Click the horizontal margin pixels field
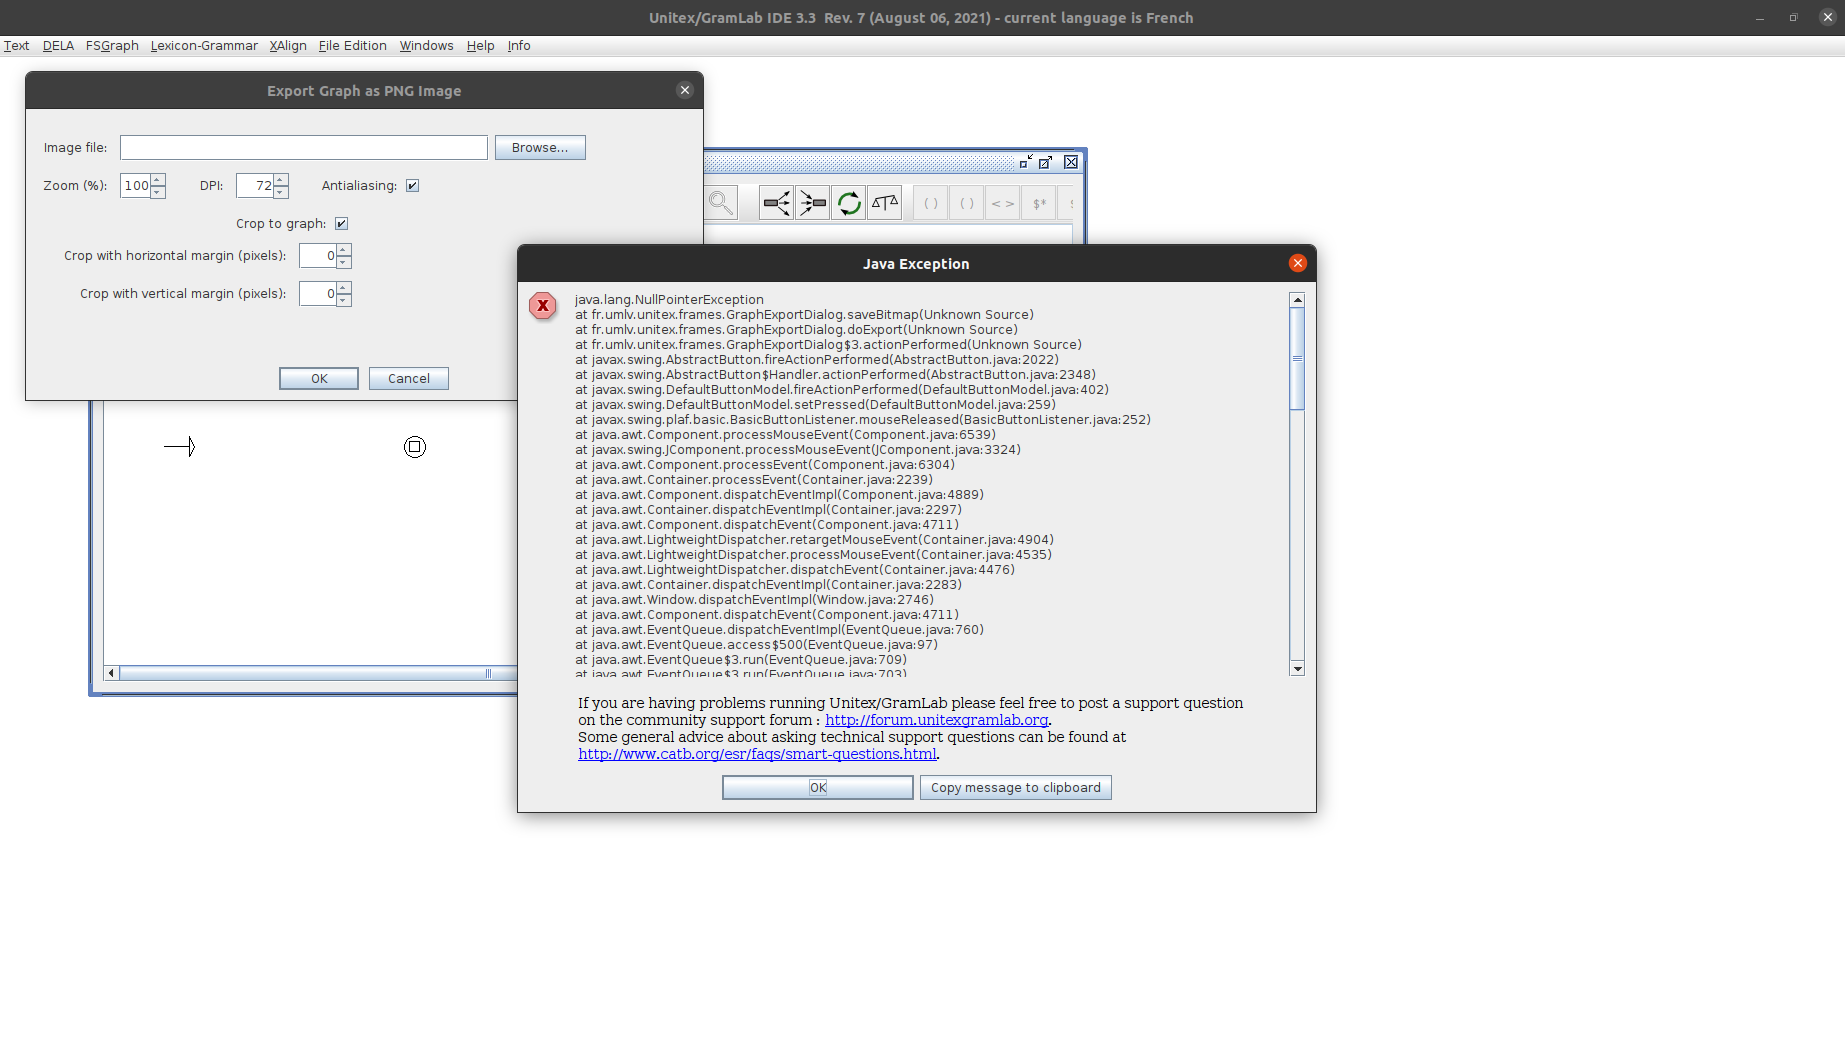 pyautogui.click(x=318, y=256)
